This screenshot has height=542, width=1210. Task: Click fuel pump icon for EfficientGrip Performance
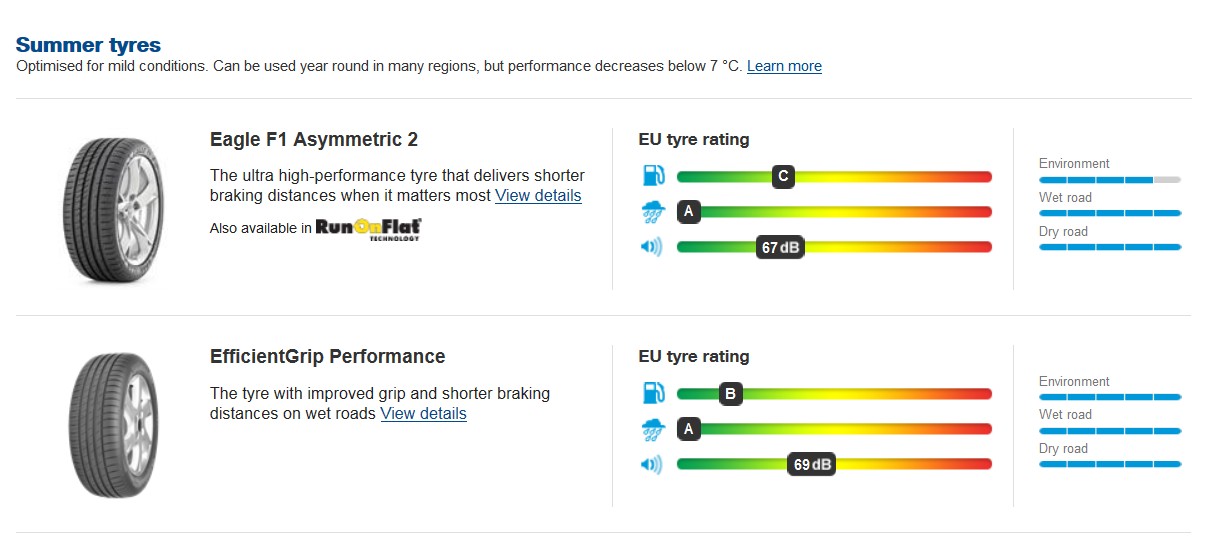(x=652, y=393)
